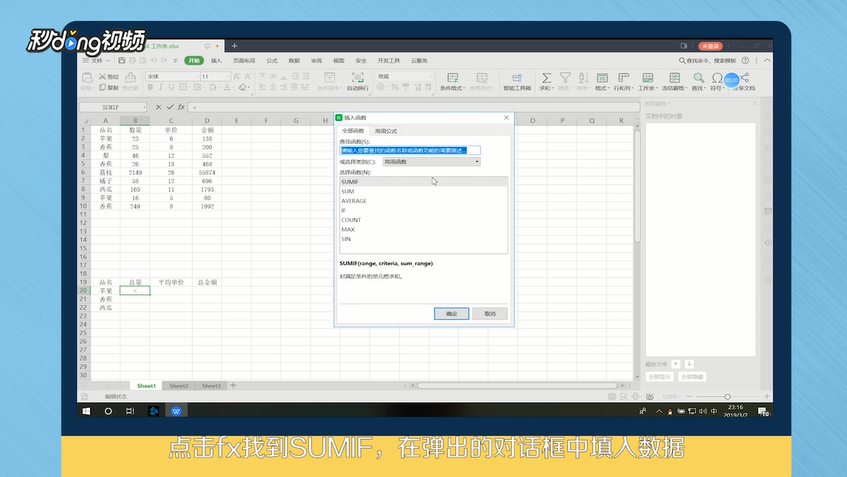Viewport: 847px width, 477px height.
Task: Click the function search input field
Action: click(410, 150)
